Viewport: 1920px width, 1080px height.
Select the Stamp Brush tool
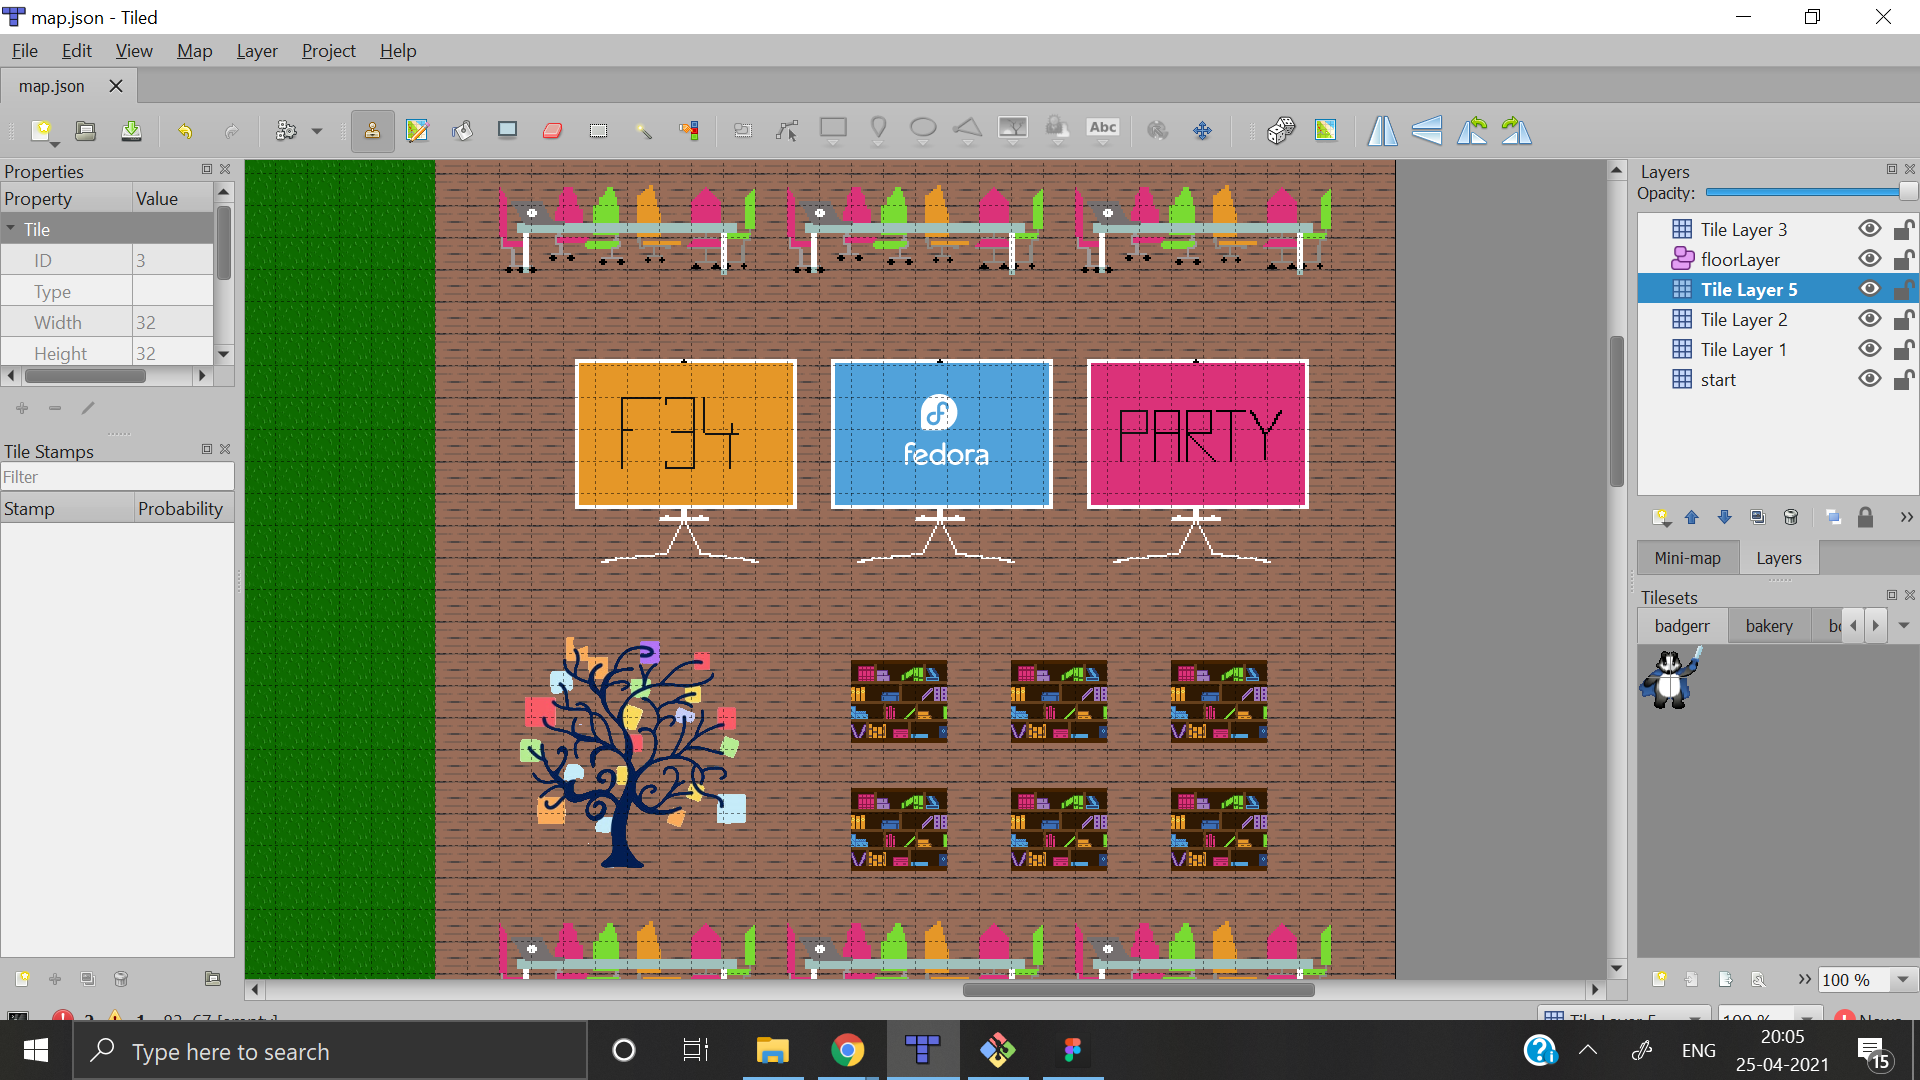click(x=372, y=131)
